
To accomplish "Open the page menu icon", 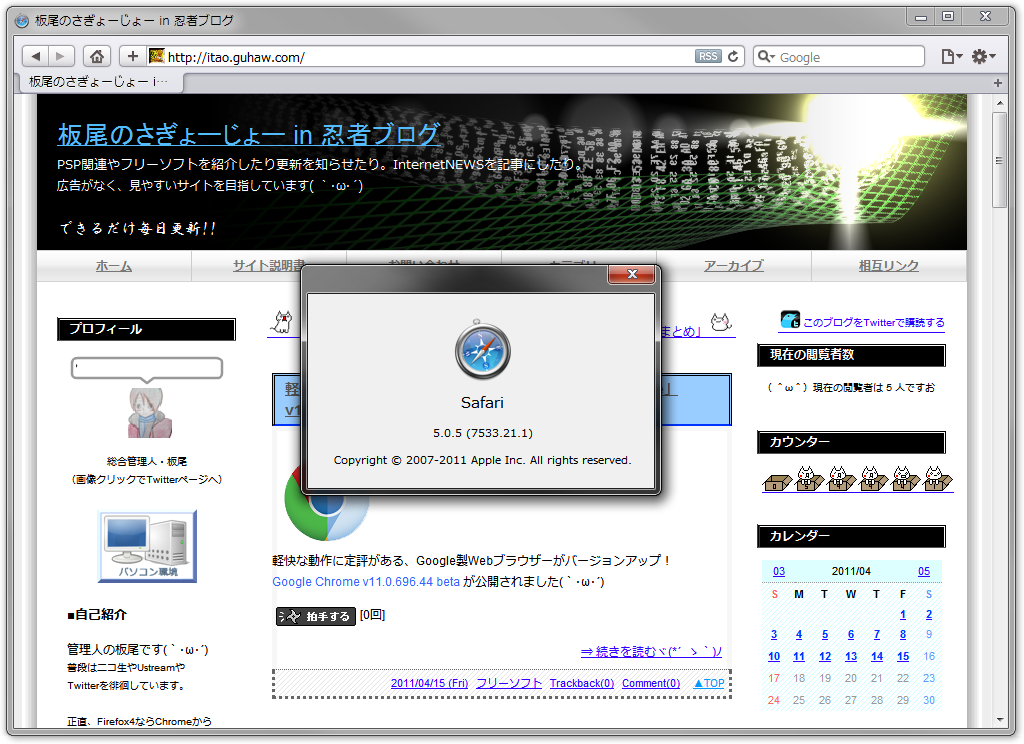I will pyautogui.click(x=952, y=56).
